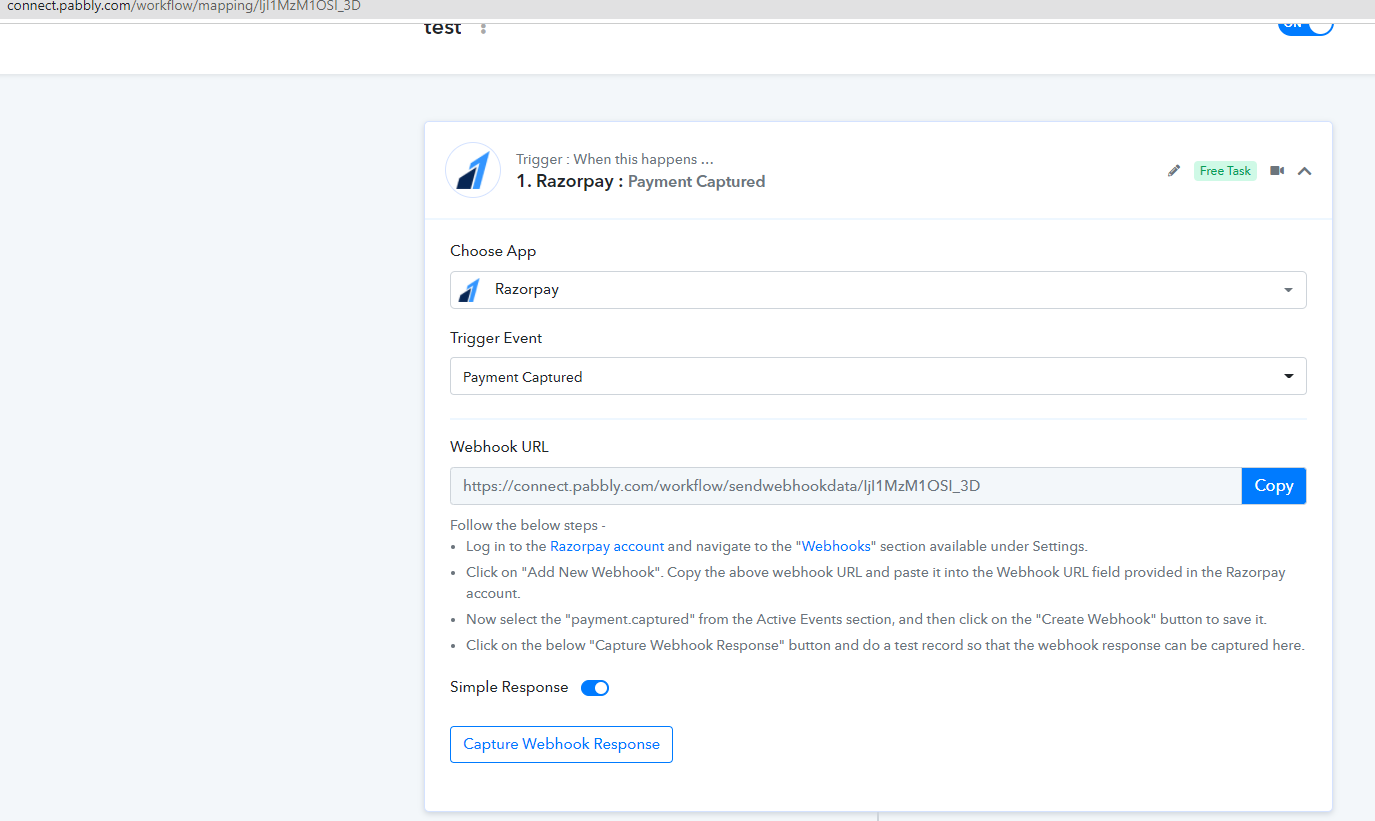Open the Razorpay account link
This screenshot has height=821, width=1375.
click(x=607, y=546)
